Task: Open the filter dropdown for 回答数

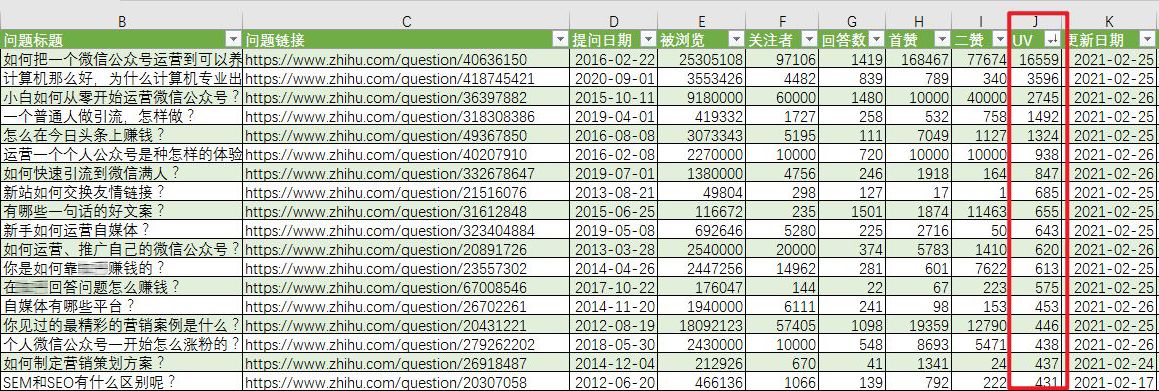Action: pos(877,40)
